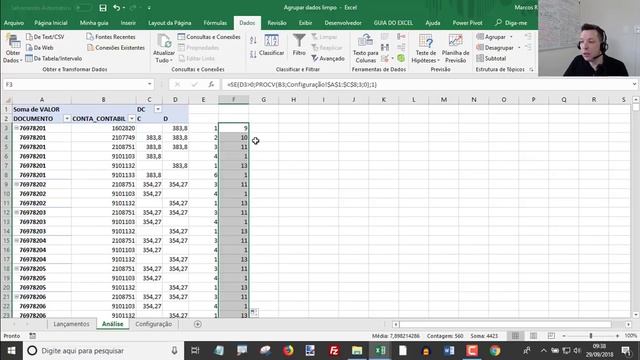Screen dimensions: 640x360
Task: Open the Desenvolvedor ribbon tab
Action: tap(343, 23)
